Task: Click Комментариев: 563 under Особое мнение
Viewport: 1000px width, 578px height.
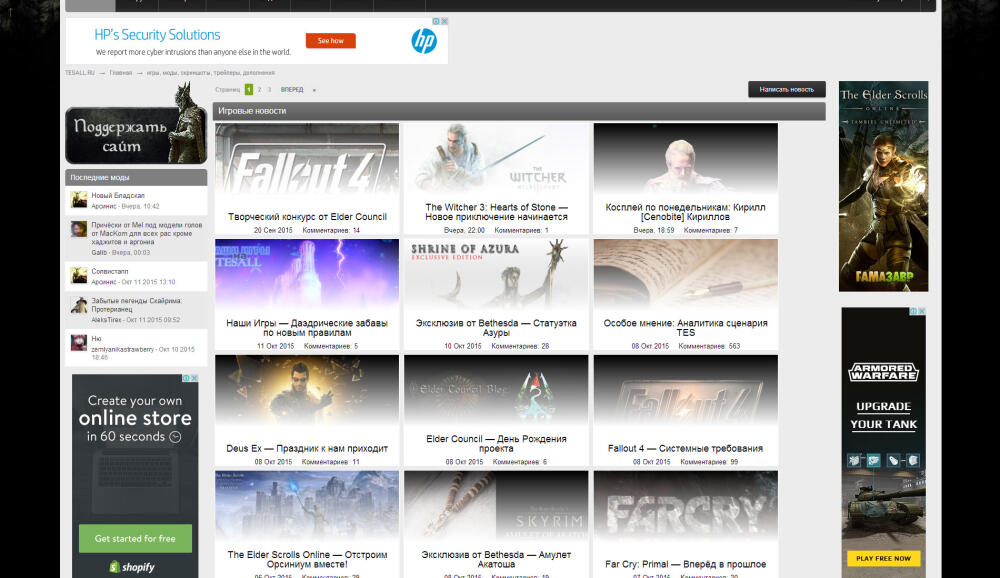Action: tap(709, 346)
